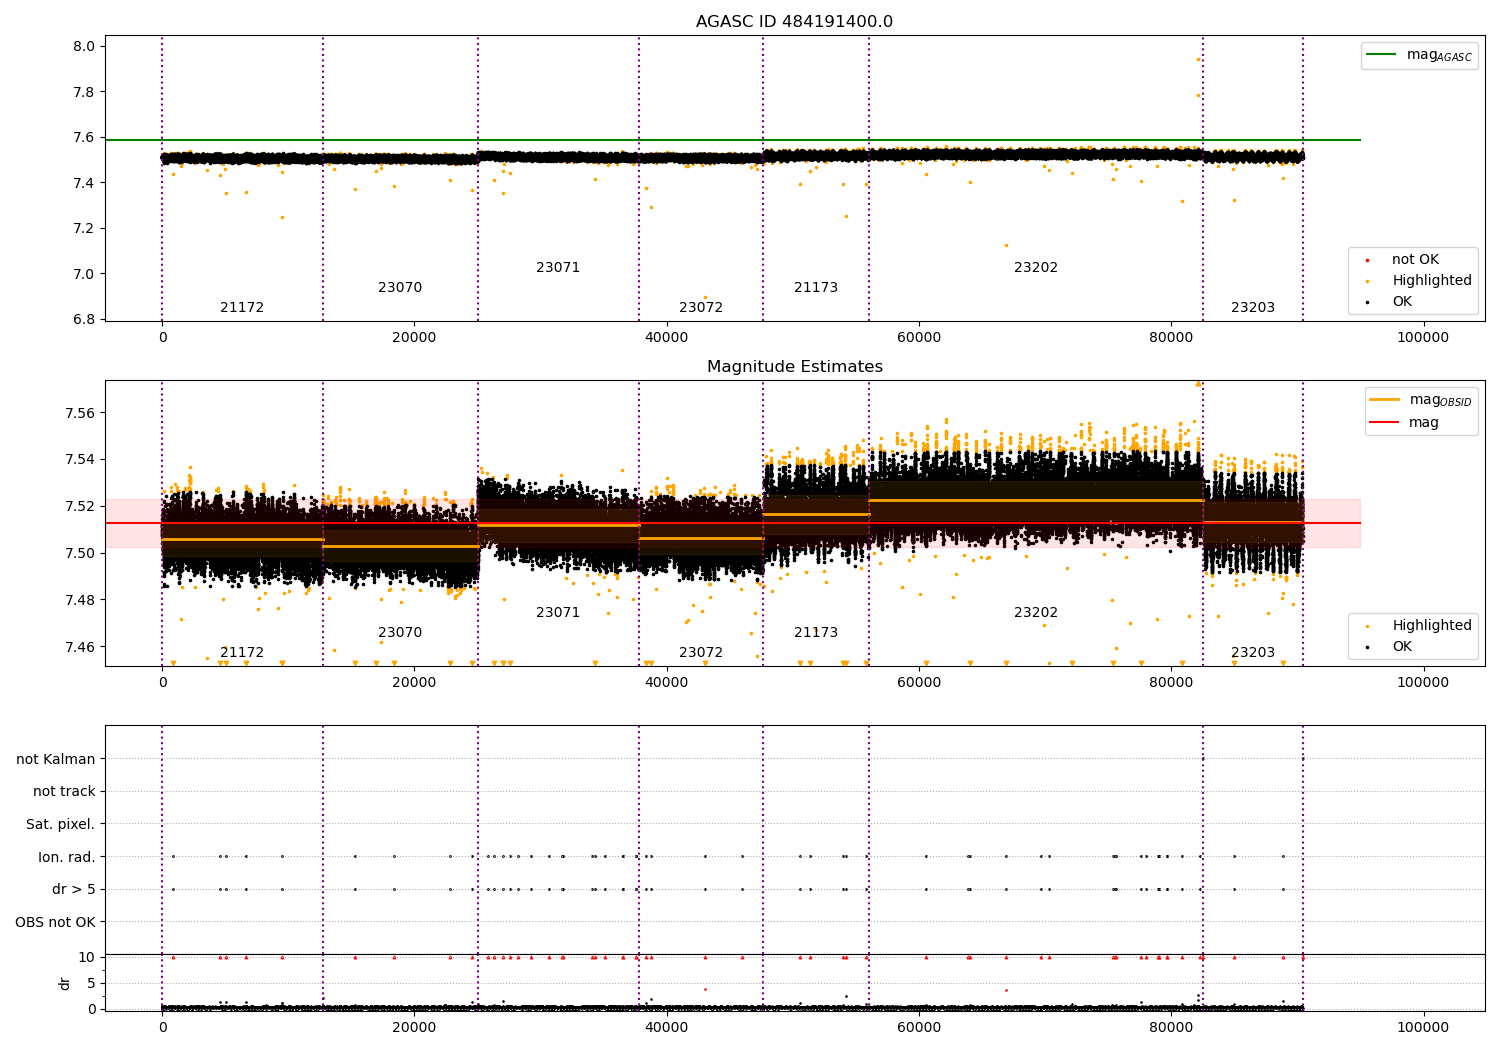Select the mag OBSID legend entry
This screenshot has height=1050, width=1500.
pyautogui.click(x=1421, y=400)
